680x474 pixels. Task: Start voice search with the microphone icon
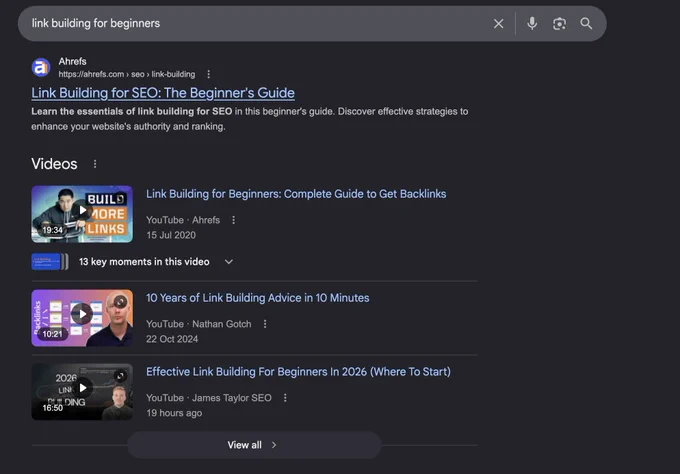pyautogui.click(x=532, y=23)
